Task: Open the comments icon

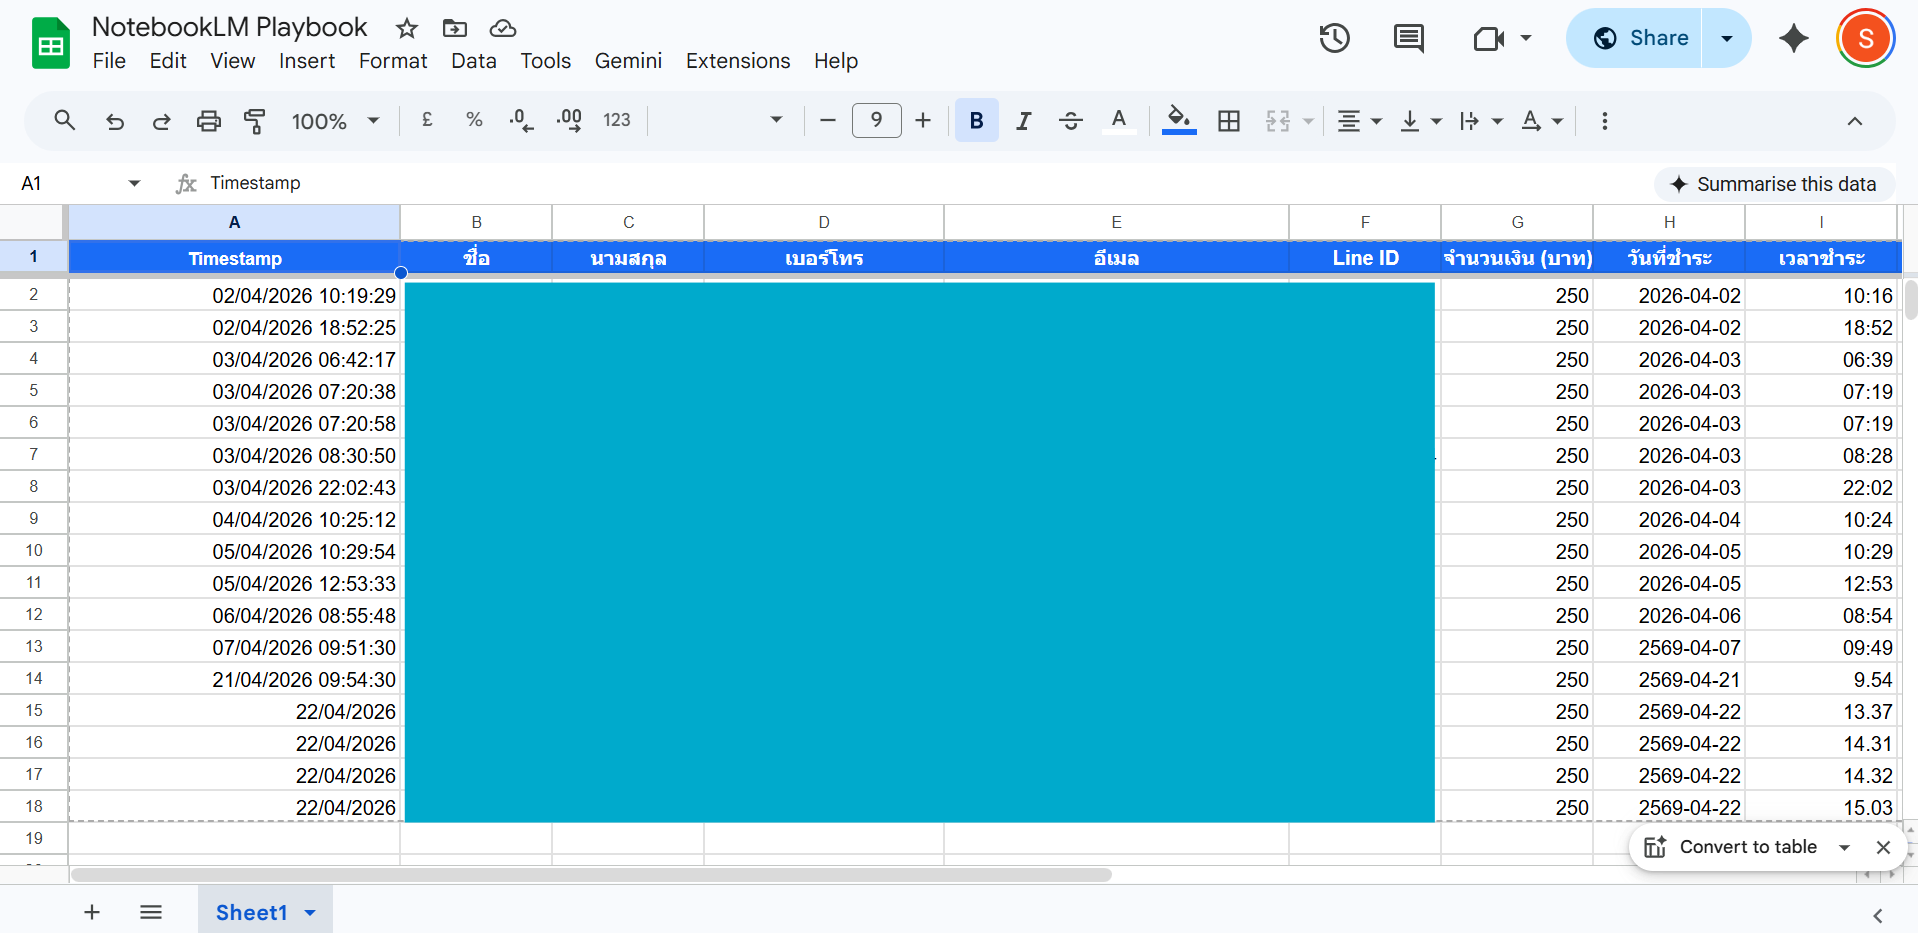Action: point(1408,39)
